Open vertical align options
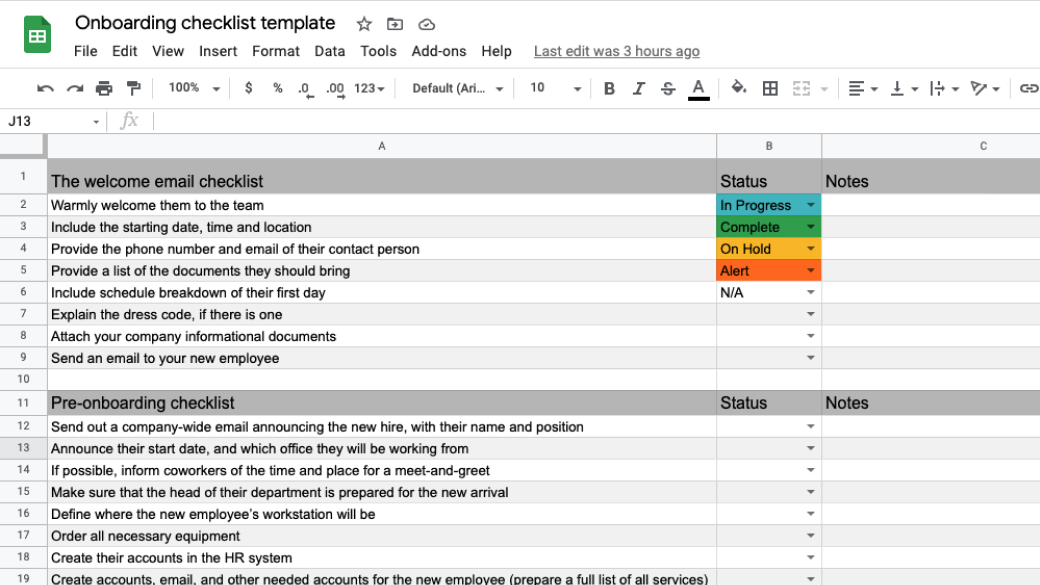 pos(903,88)
